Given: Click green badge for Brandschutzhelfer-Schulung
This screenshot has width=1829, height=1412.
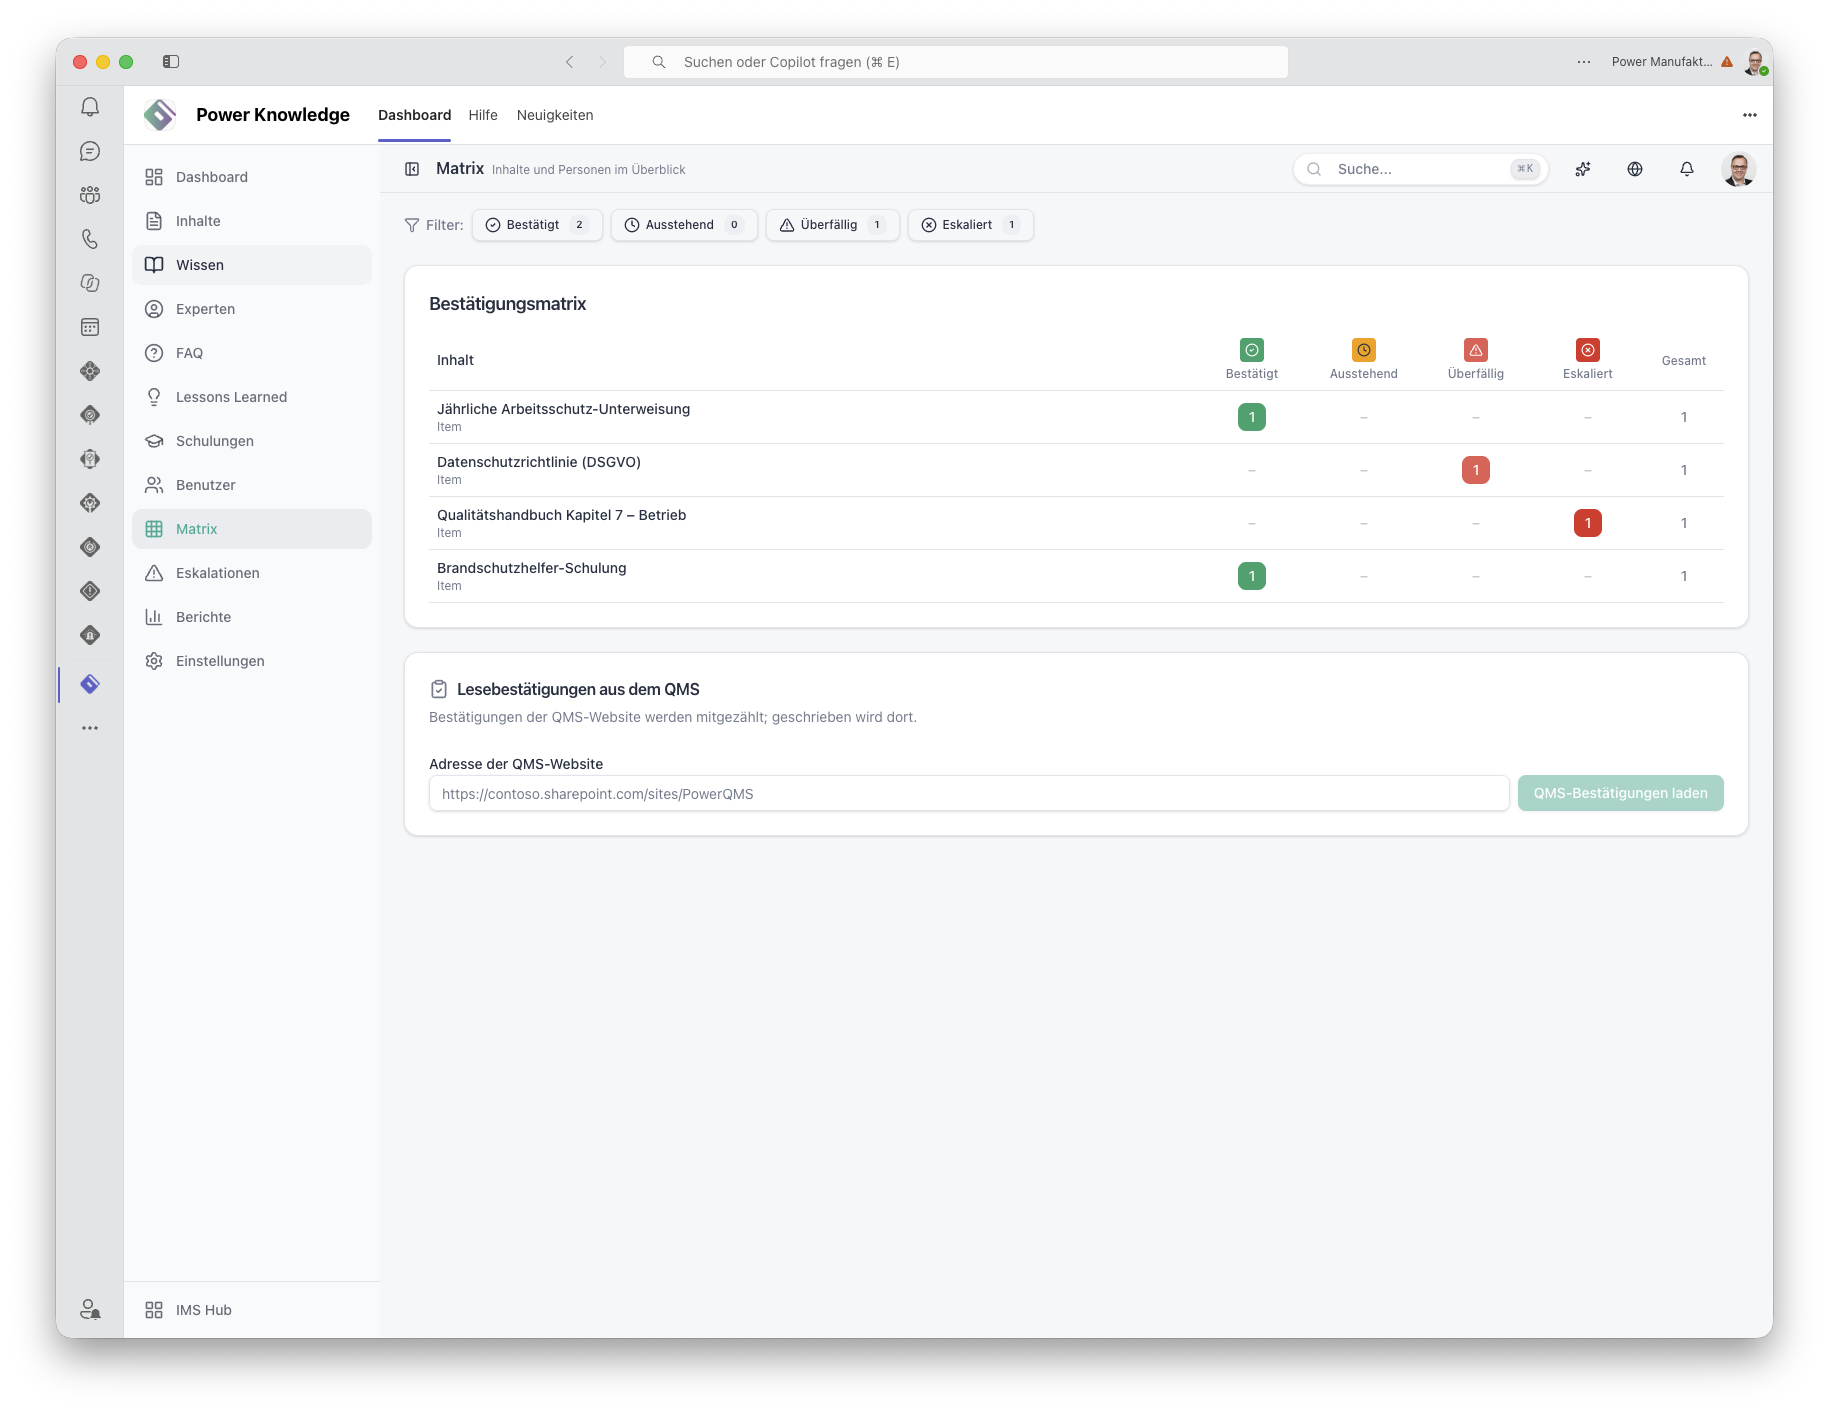Looking at the screenshot, I should point(1252,576).
